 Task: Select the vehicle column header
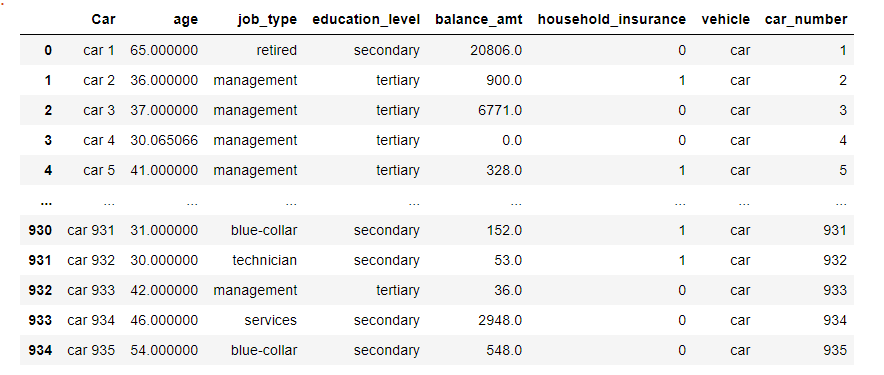pos(726,20)
